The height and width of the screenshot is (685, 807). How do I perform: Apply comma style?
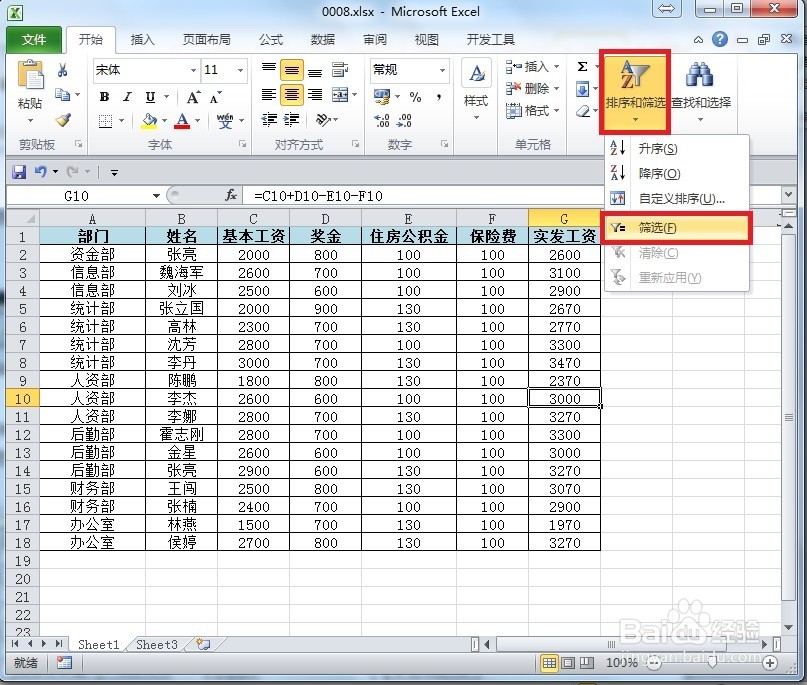[438, 97]
